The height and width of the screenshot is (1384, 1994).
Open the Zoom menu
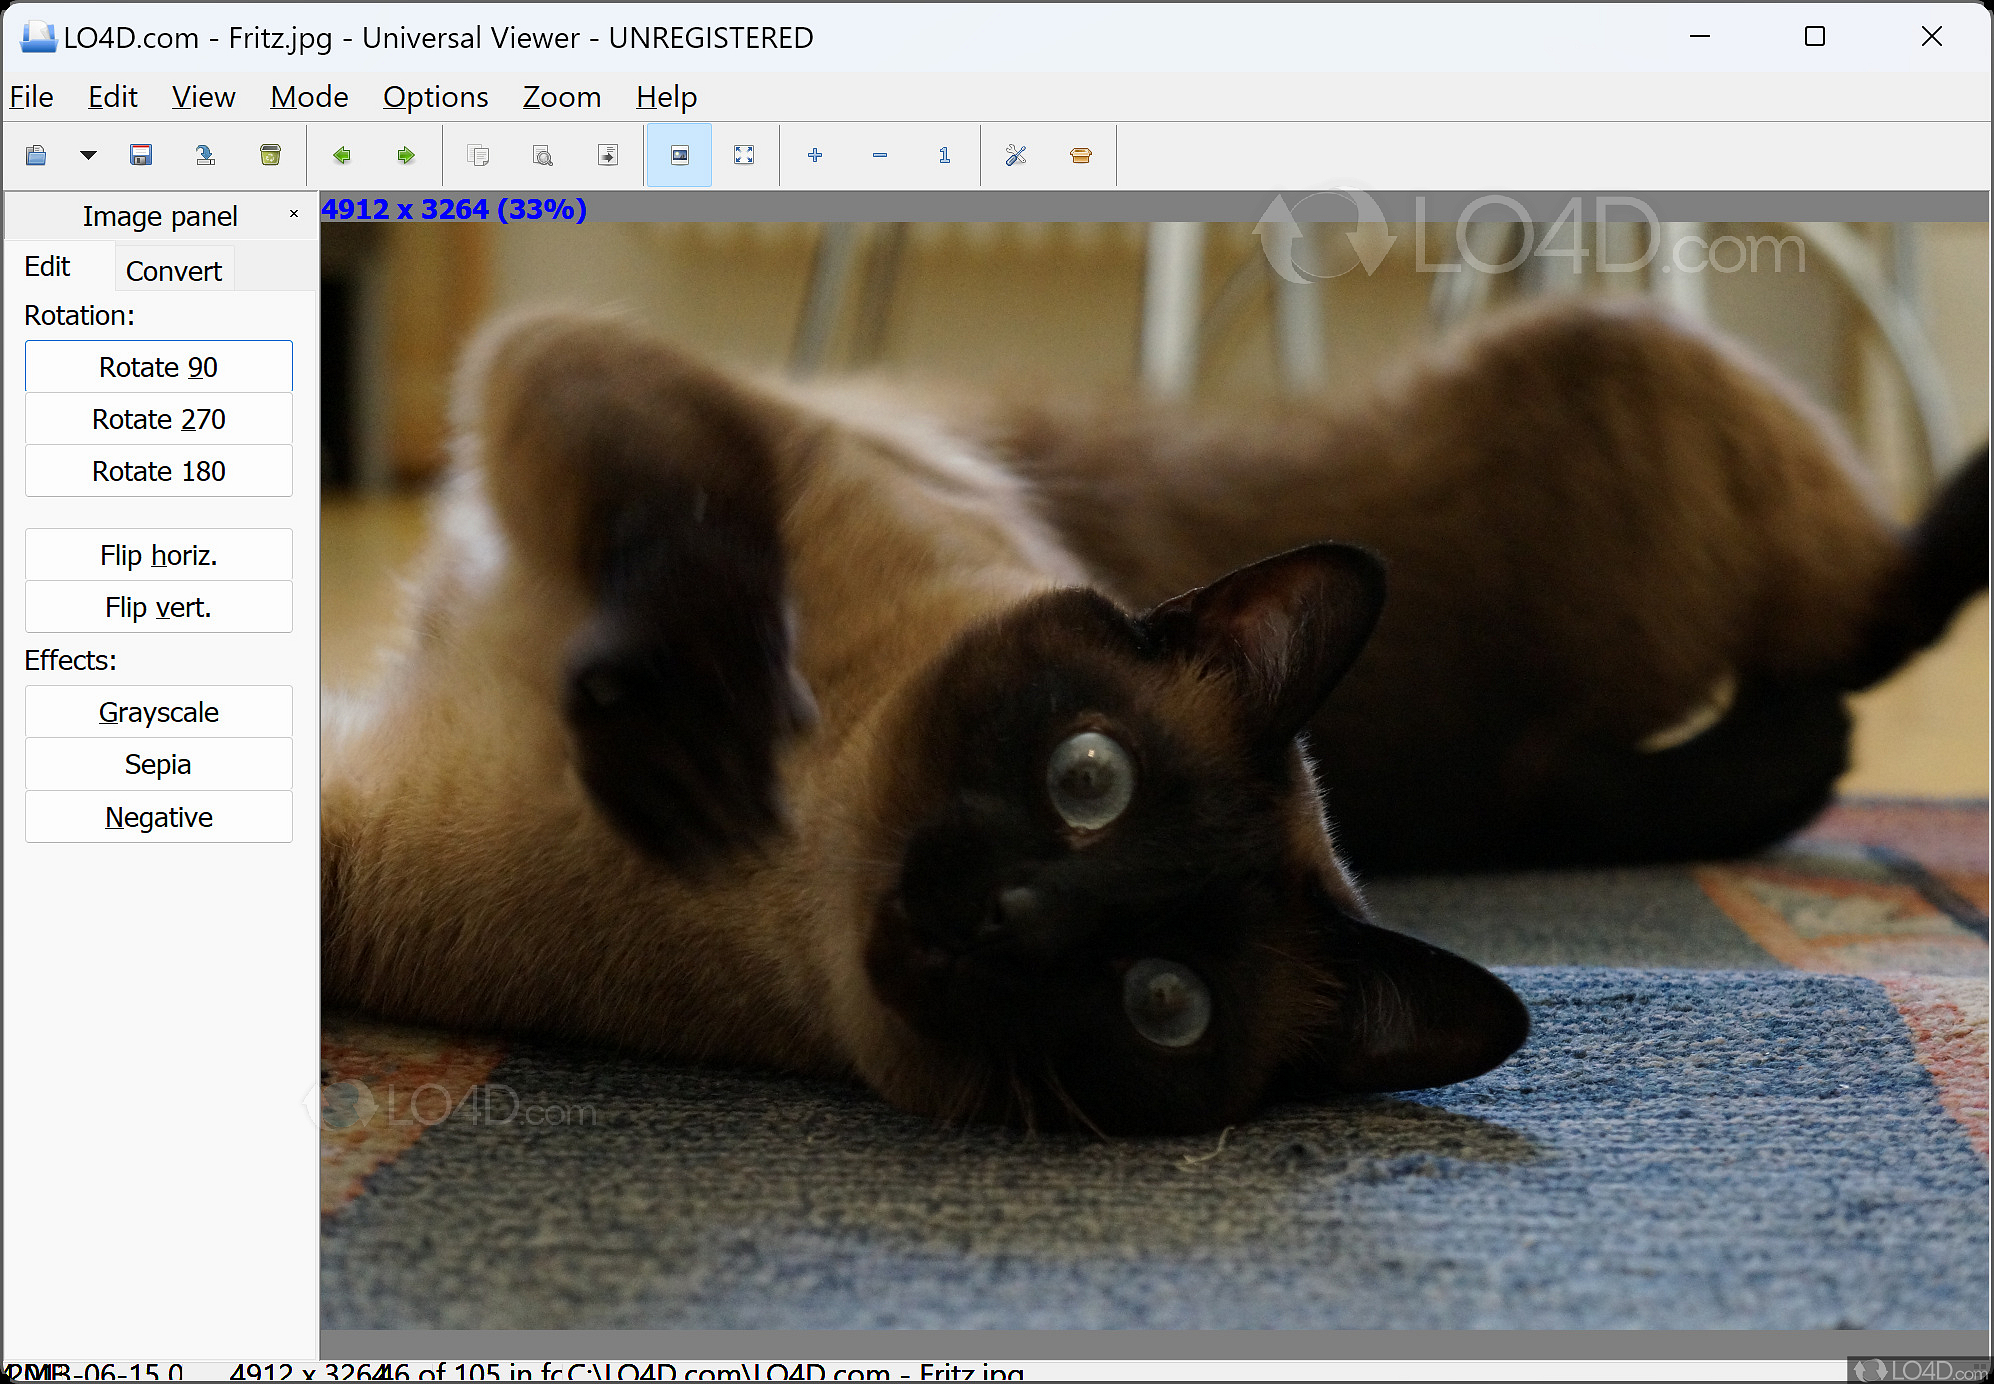click(x=561, y=97)
